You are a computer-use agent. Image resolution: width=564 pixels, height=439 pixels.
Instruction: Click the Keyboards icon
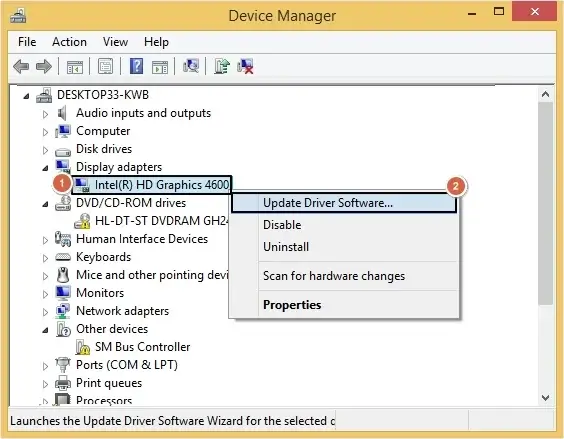(x=63, y=257)
